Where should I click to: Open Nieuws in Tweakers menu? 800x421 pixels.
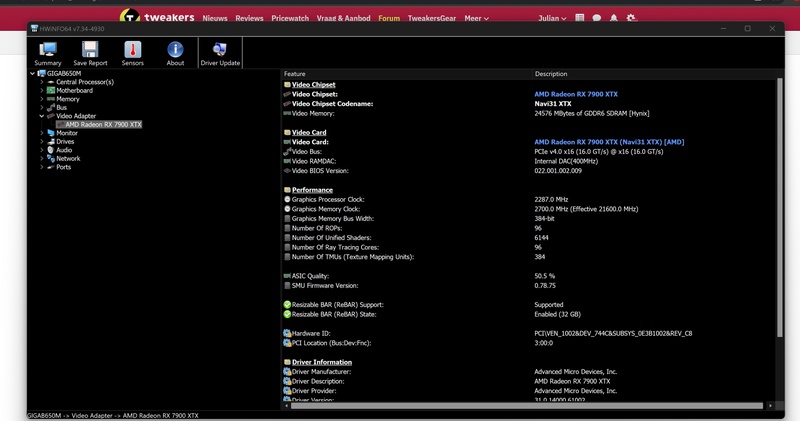[x=215, y=18]
